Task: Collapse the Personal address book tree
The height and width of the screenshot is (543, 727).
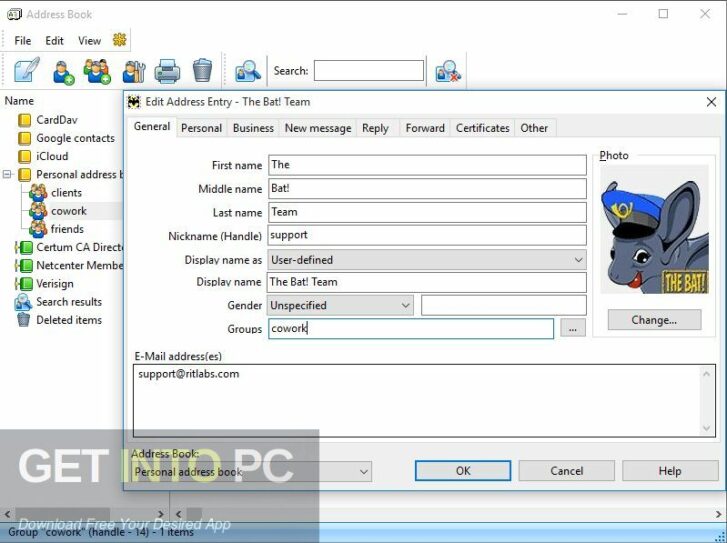Action: click(7, 174)
